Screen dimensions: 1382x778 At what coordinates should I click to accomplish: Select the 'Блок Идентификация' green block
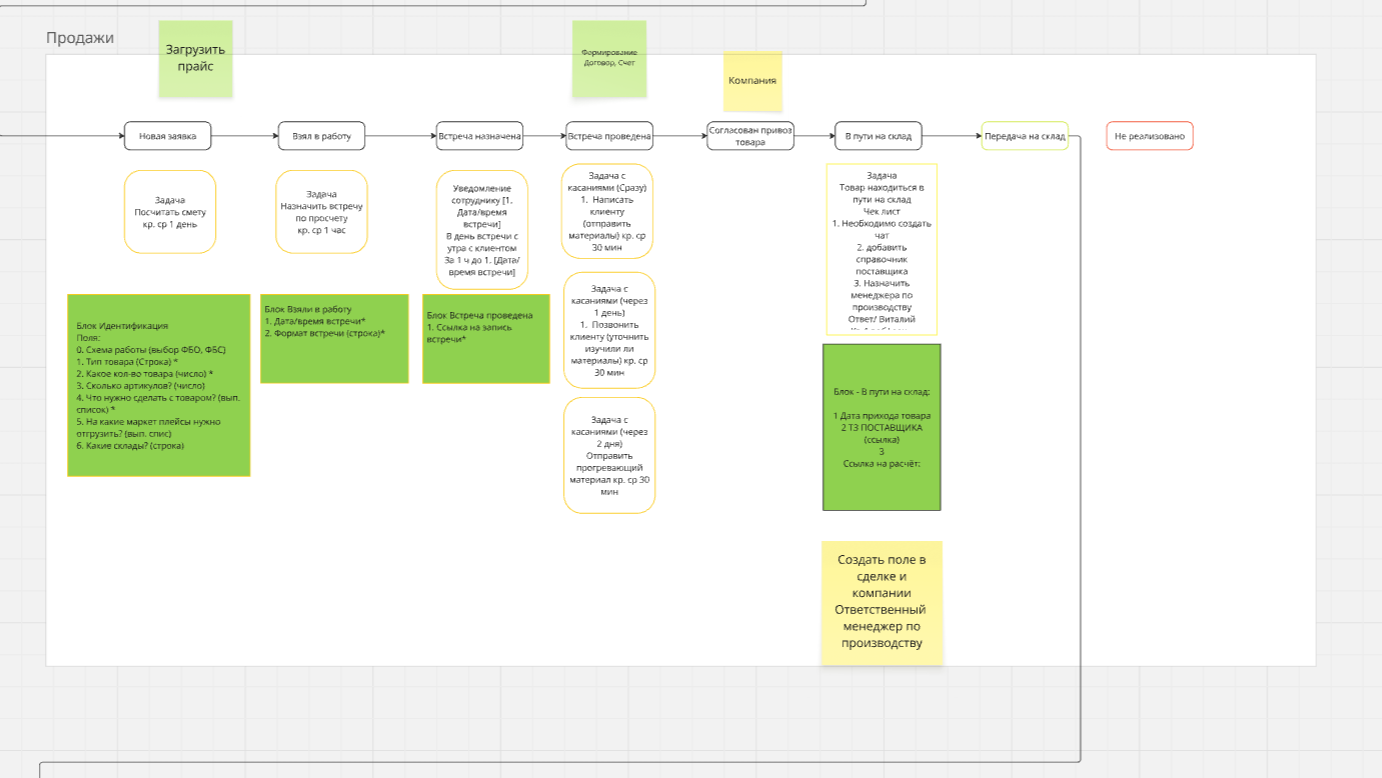159,385
